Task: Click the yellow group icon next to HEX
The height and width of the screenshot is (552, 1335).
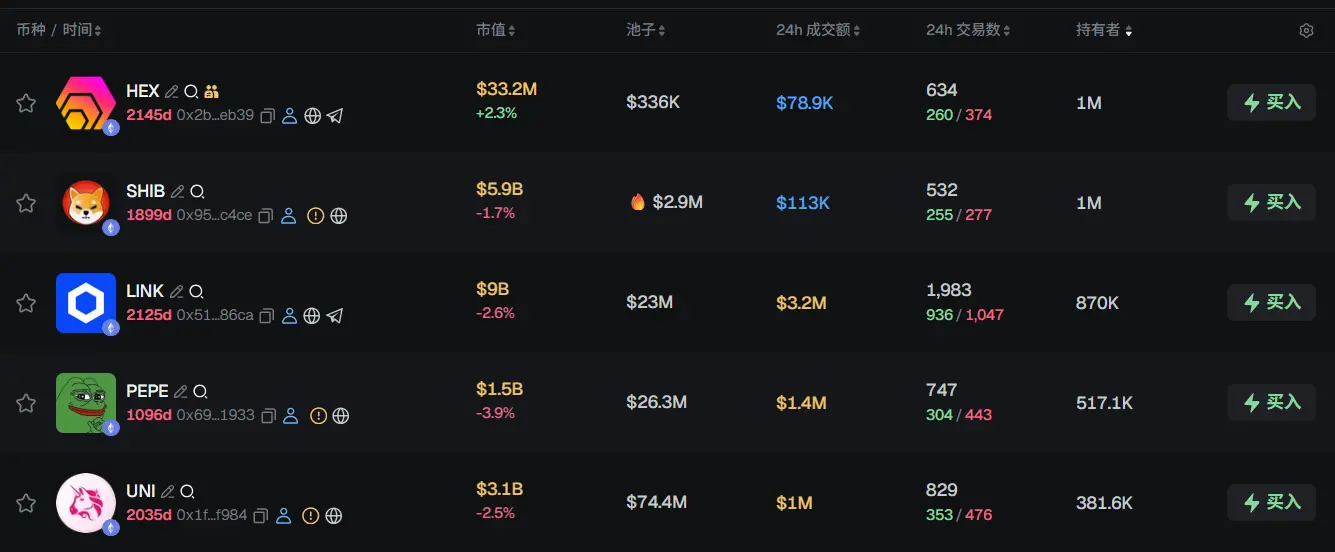Action: pos(211,92)
